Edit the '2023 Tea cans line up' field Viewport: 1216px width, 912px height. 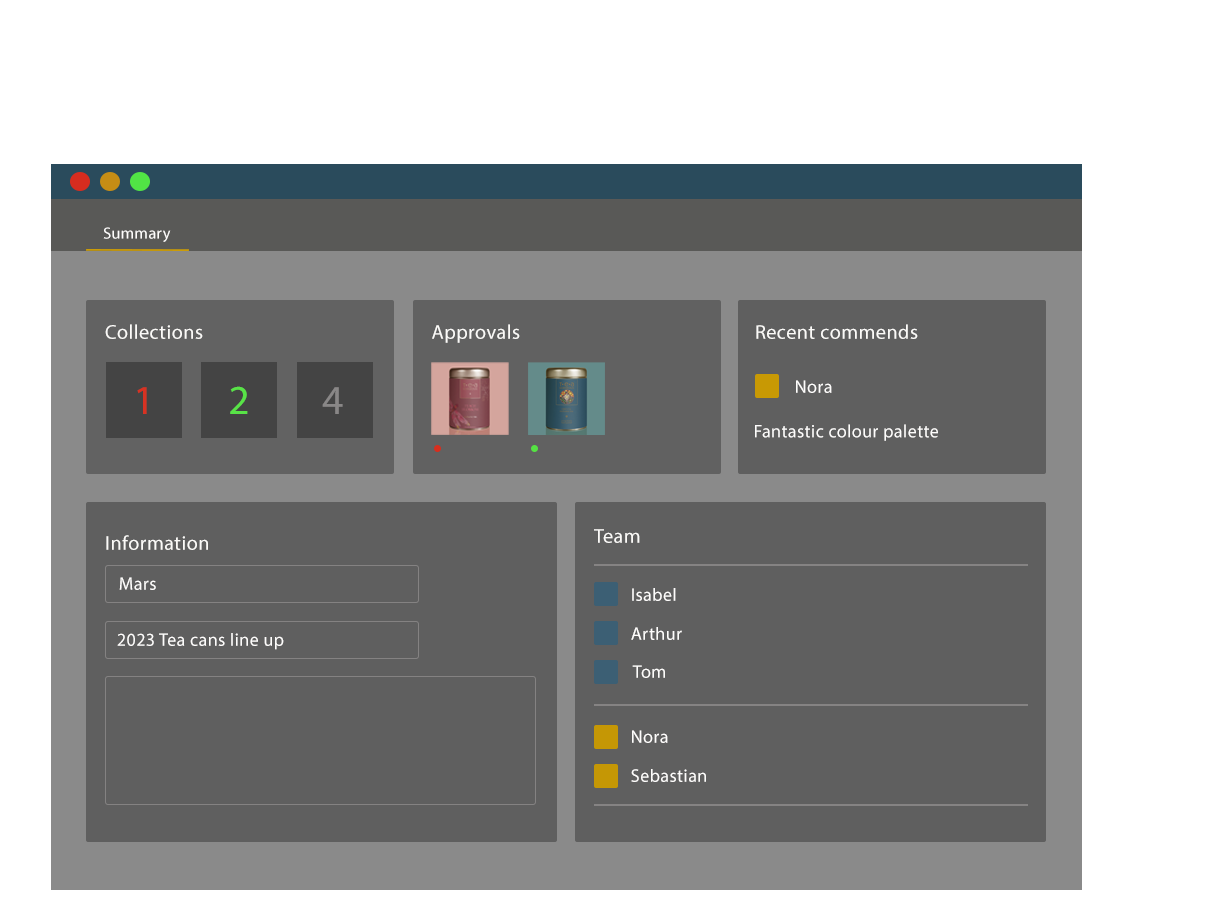click(261, 640)
